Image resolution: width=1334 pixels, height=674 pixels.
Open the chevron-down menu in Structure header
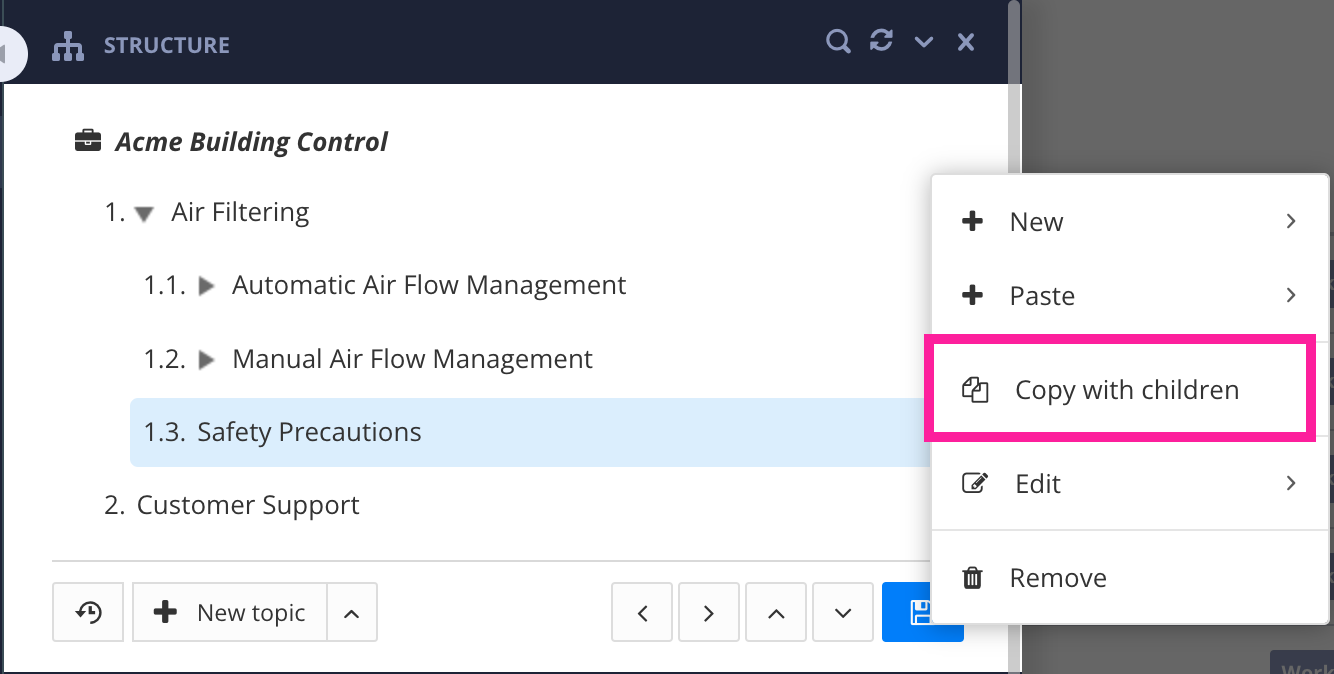coord(924,42)
